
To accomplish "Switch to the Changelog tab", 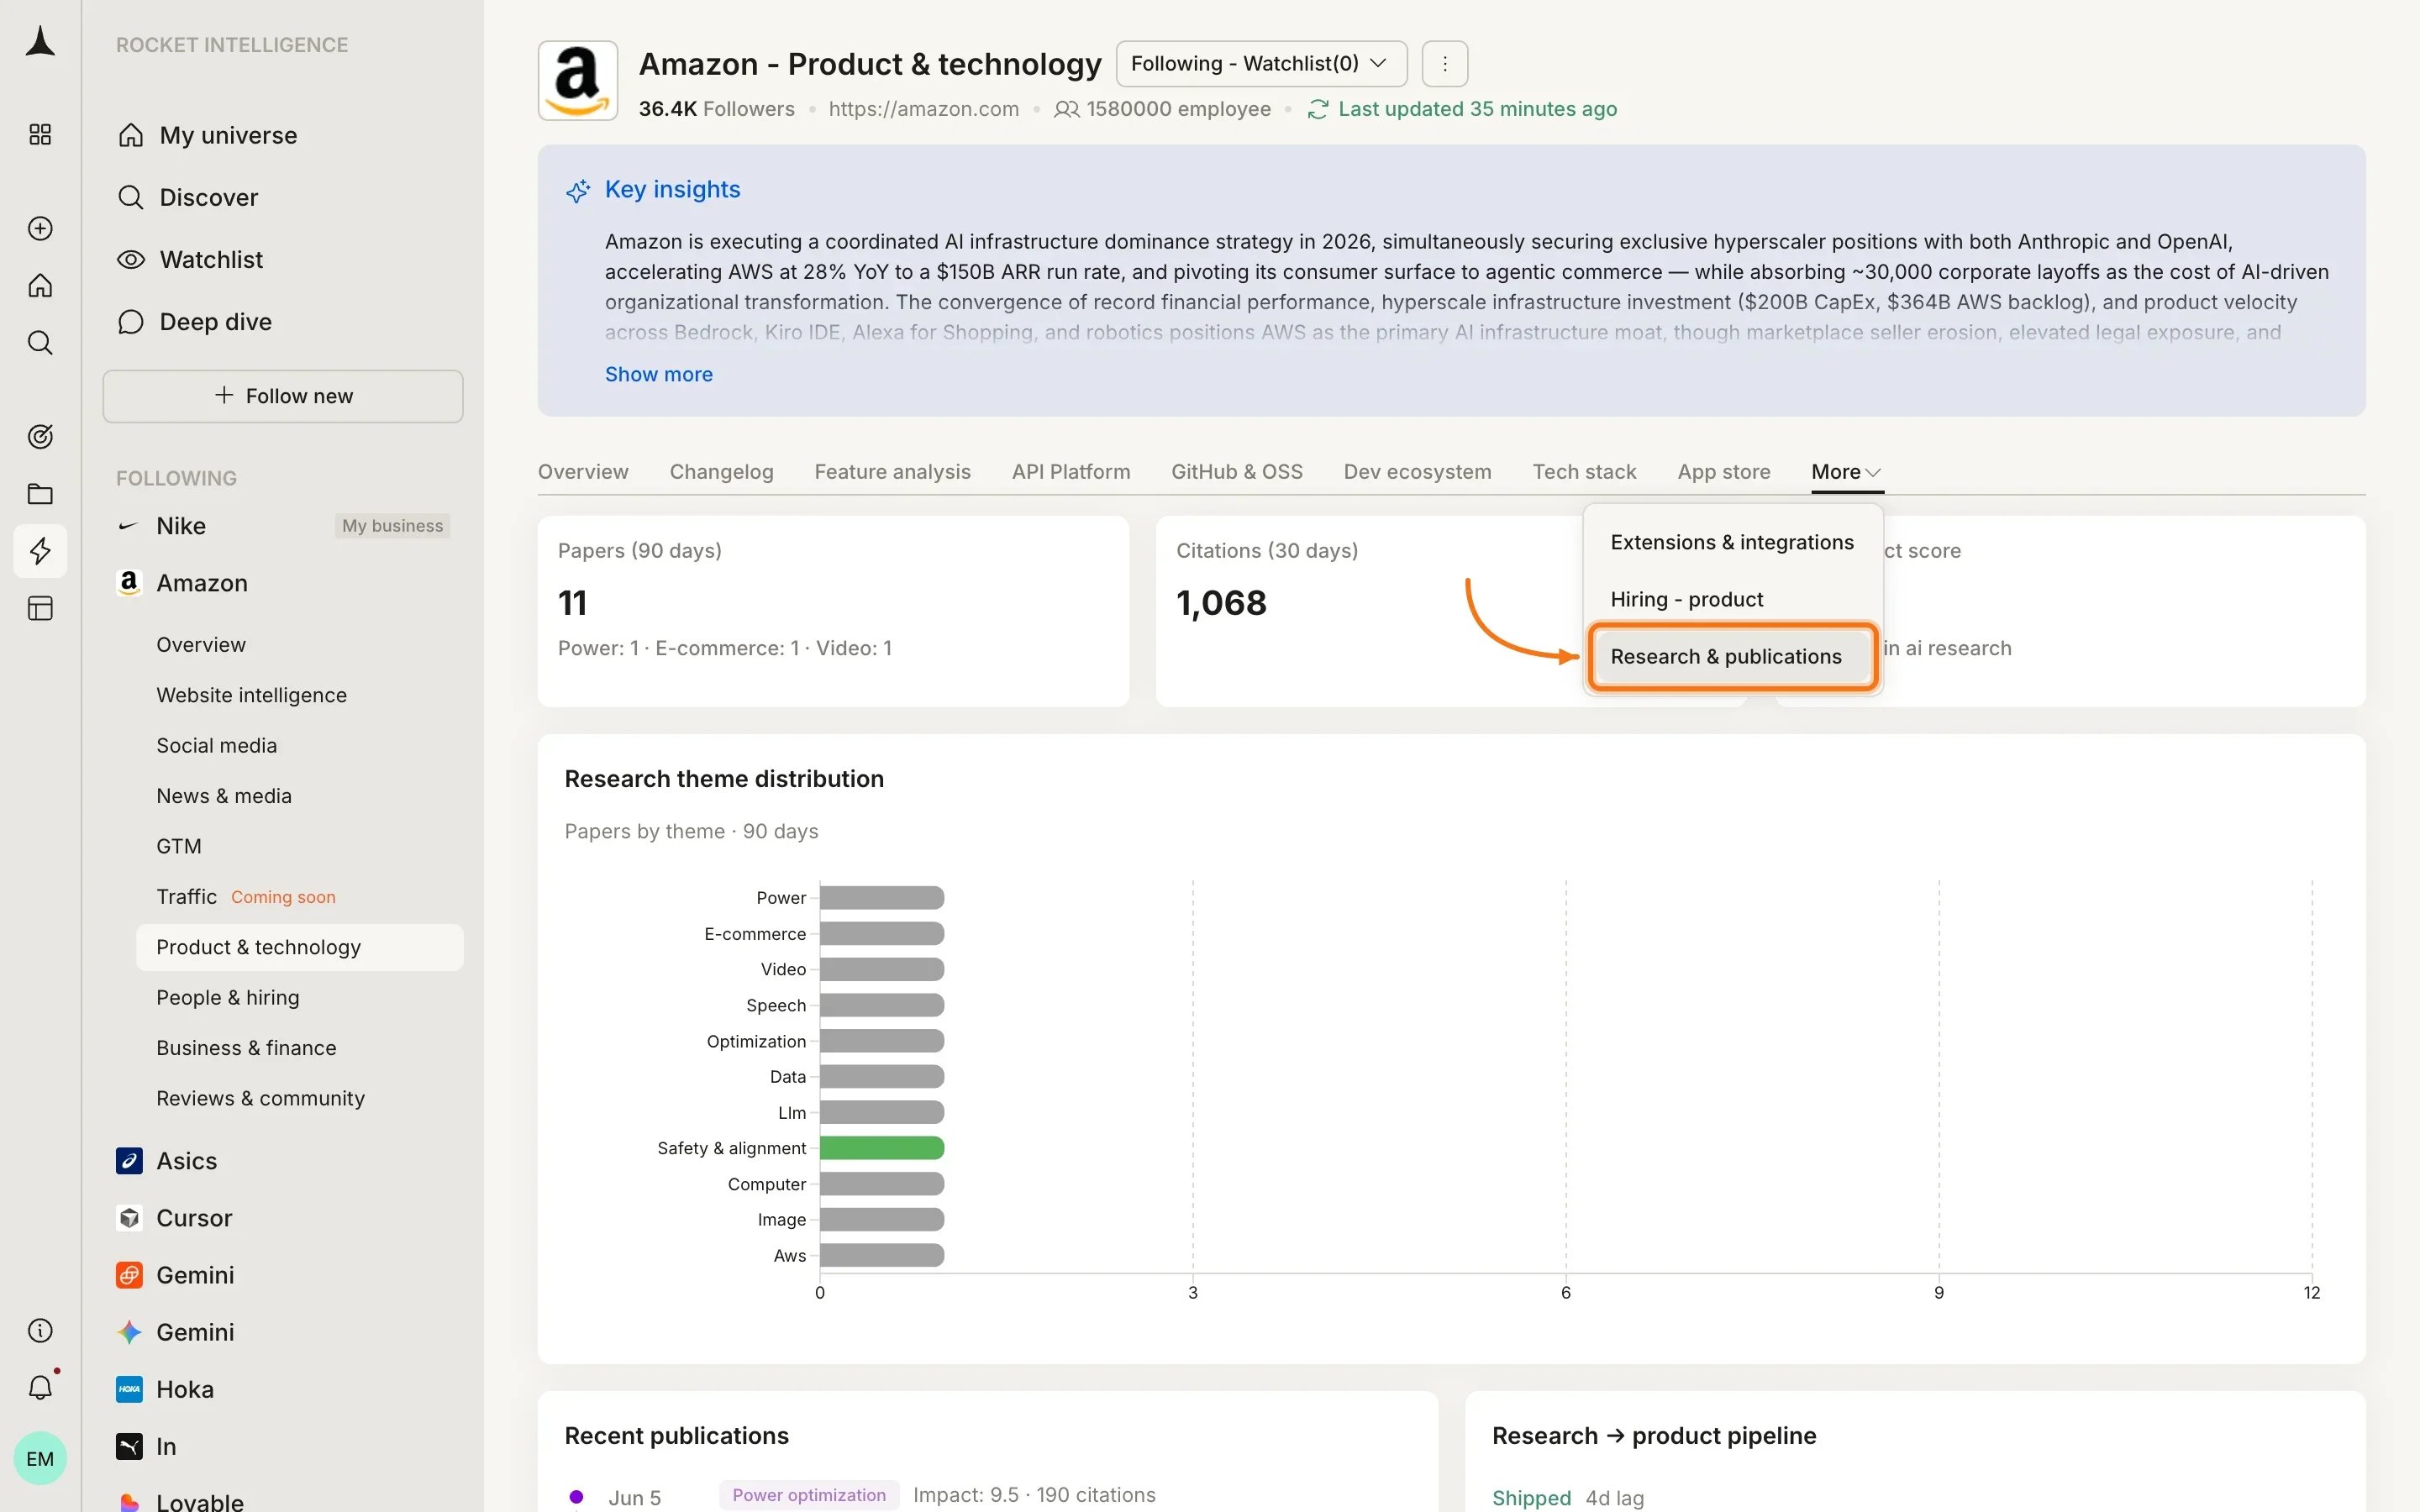I will point(721,472).
